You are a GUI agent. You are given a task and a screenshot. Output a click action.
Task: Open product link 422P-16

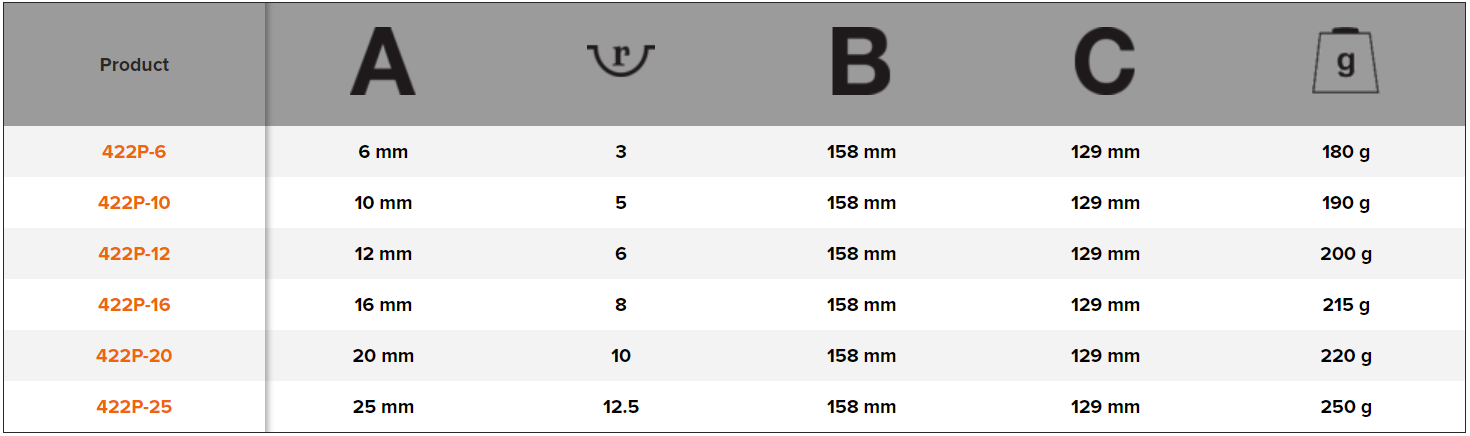coord(134,305)
